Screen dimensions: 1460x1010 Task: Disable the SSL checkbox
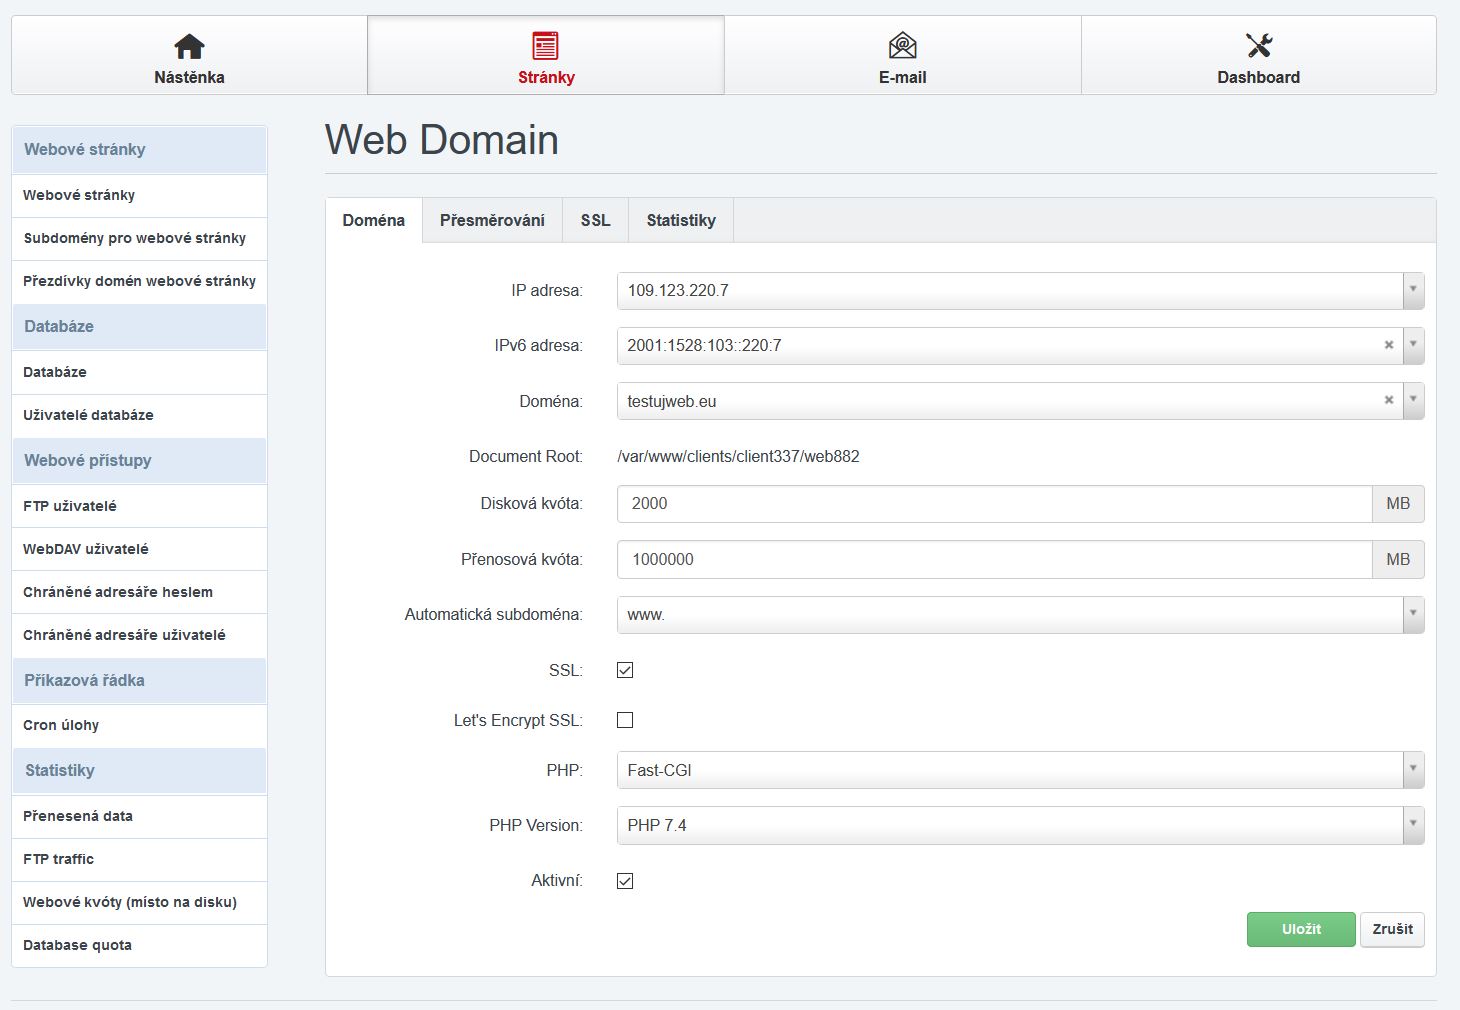tap(625, 670)
